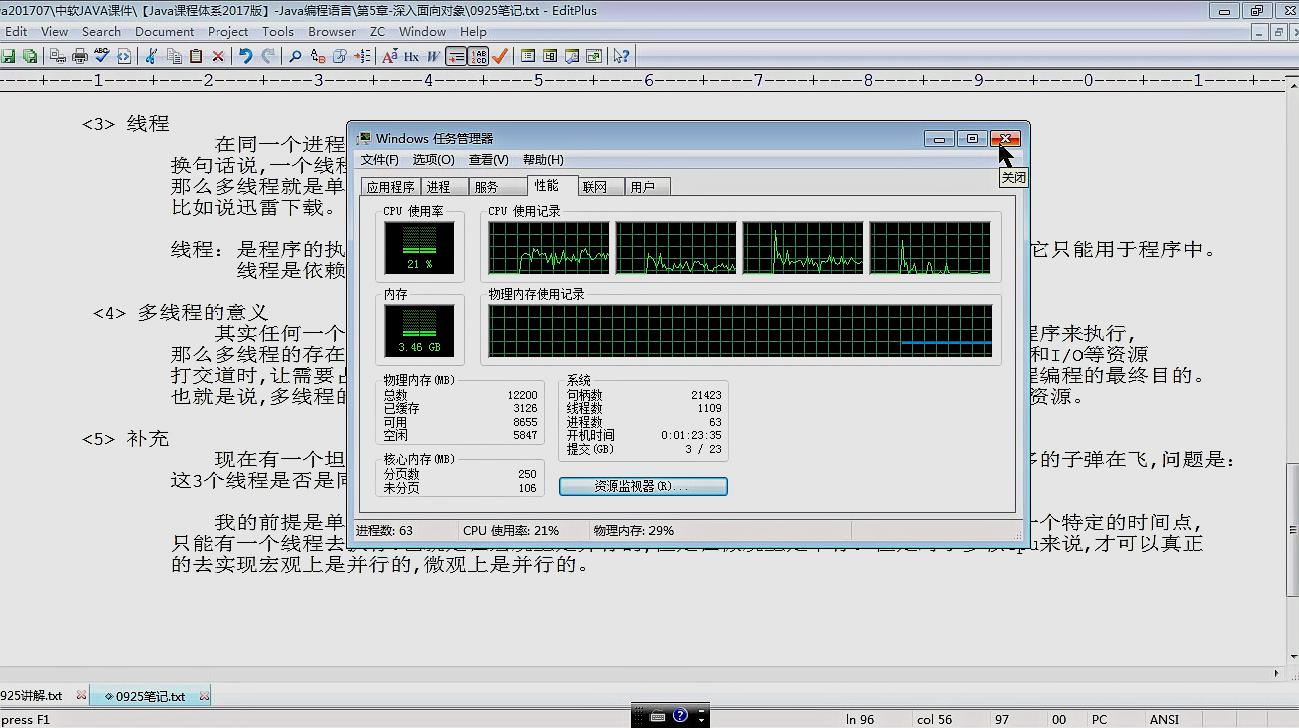This screenshot has height=728, width=1299.
Task: Open the Project menu
Action: 228,32
